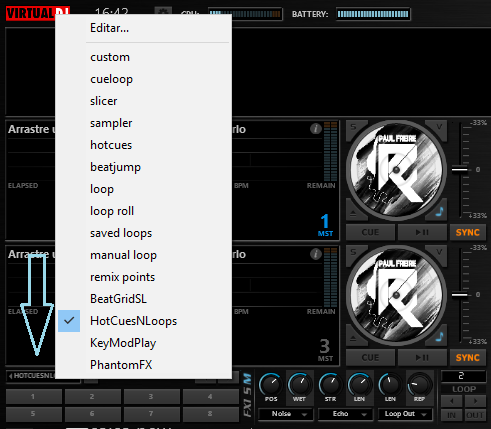The width and height of the screenshot is (491, 429).
Task: Open the Noise effect dropdown
Action: 286,414
